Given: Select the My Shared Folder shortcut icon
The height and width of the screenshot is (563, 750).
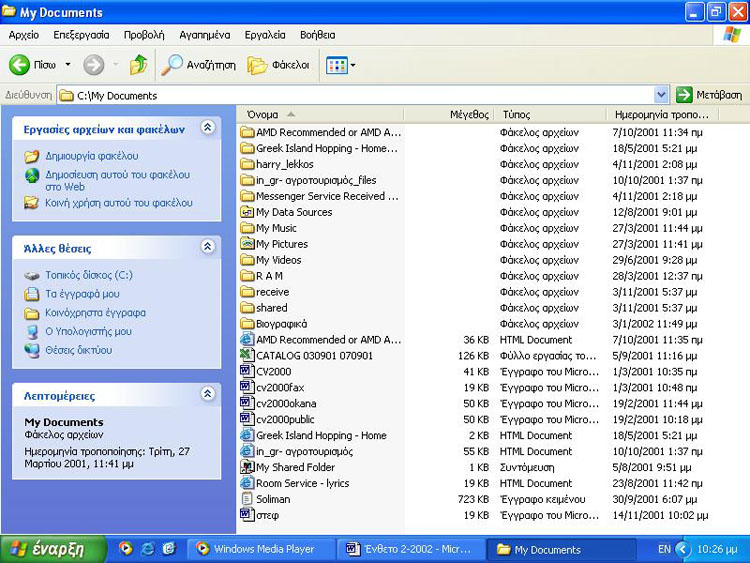Looking at the screenshot, I should pos(247,467).
